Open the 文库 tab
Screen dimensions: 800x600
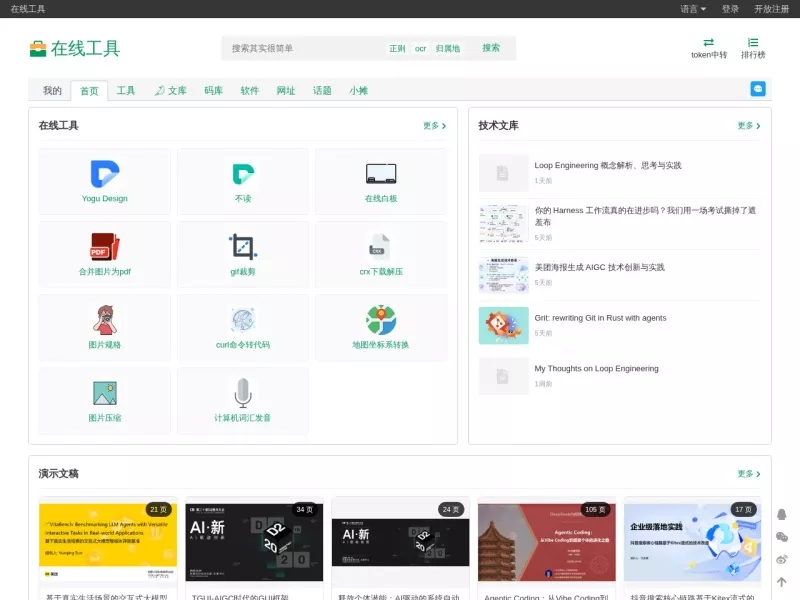pos(171,91)
